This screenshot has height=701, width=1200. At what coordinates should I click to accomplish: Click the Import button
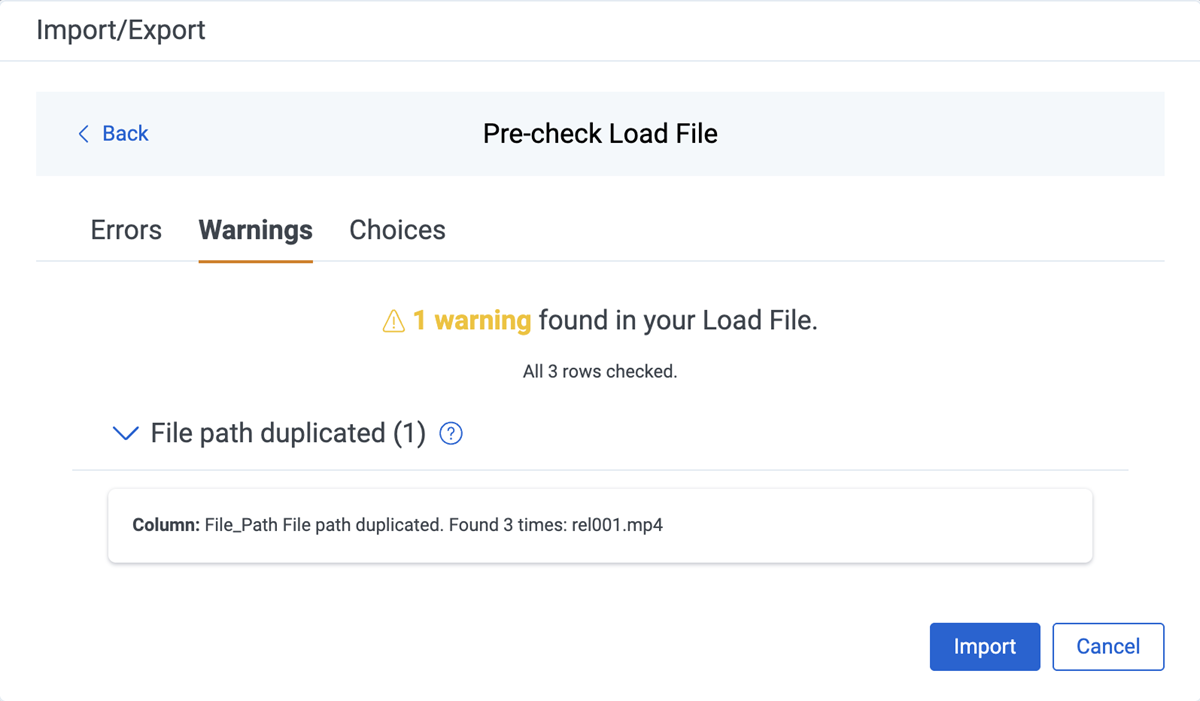tap(984, 646)
